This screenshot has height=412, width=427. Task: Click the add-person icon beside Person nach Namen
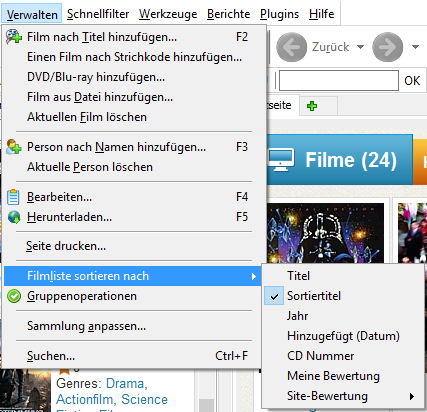(14, 147)
